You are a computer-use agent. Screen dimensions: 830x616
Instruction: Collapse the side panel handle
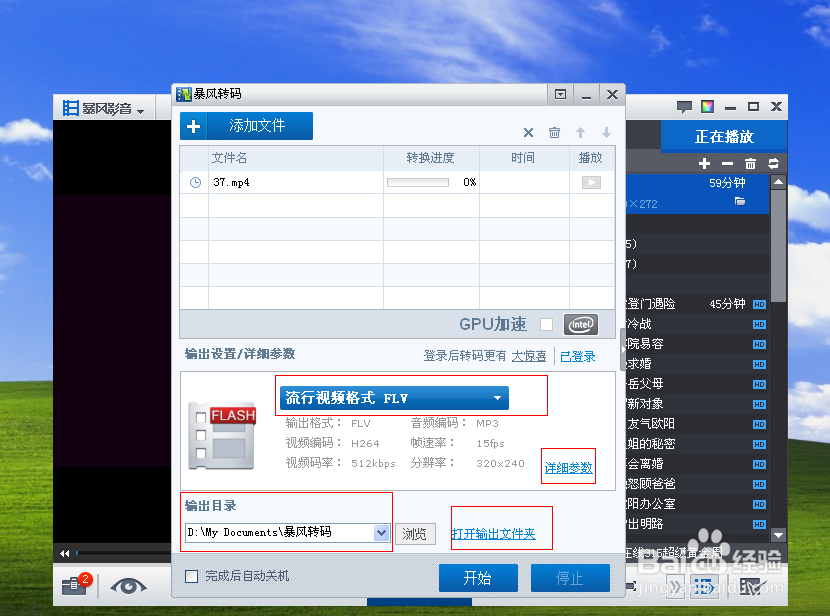(623, 350)
